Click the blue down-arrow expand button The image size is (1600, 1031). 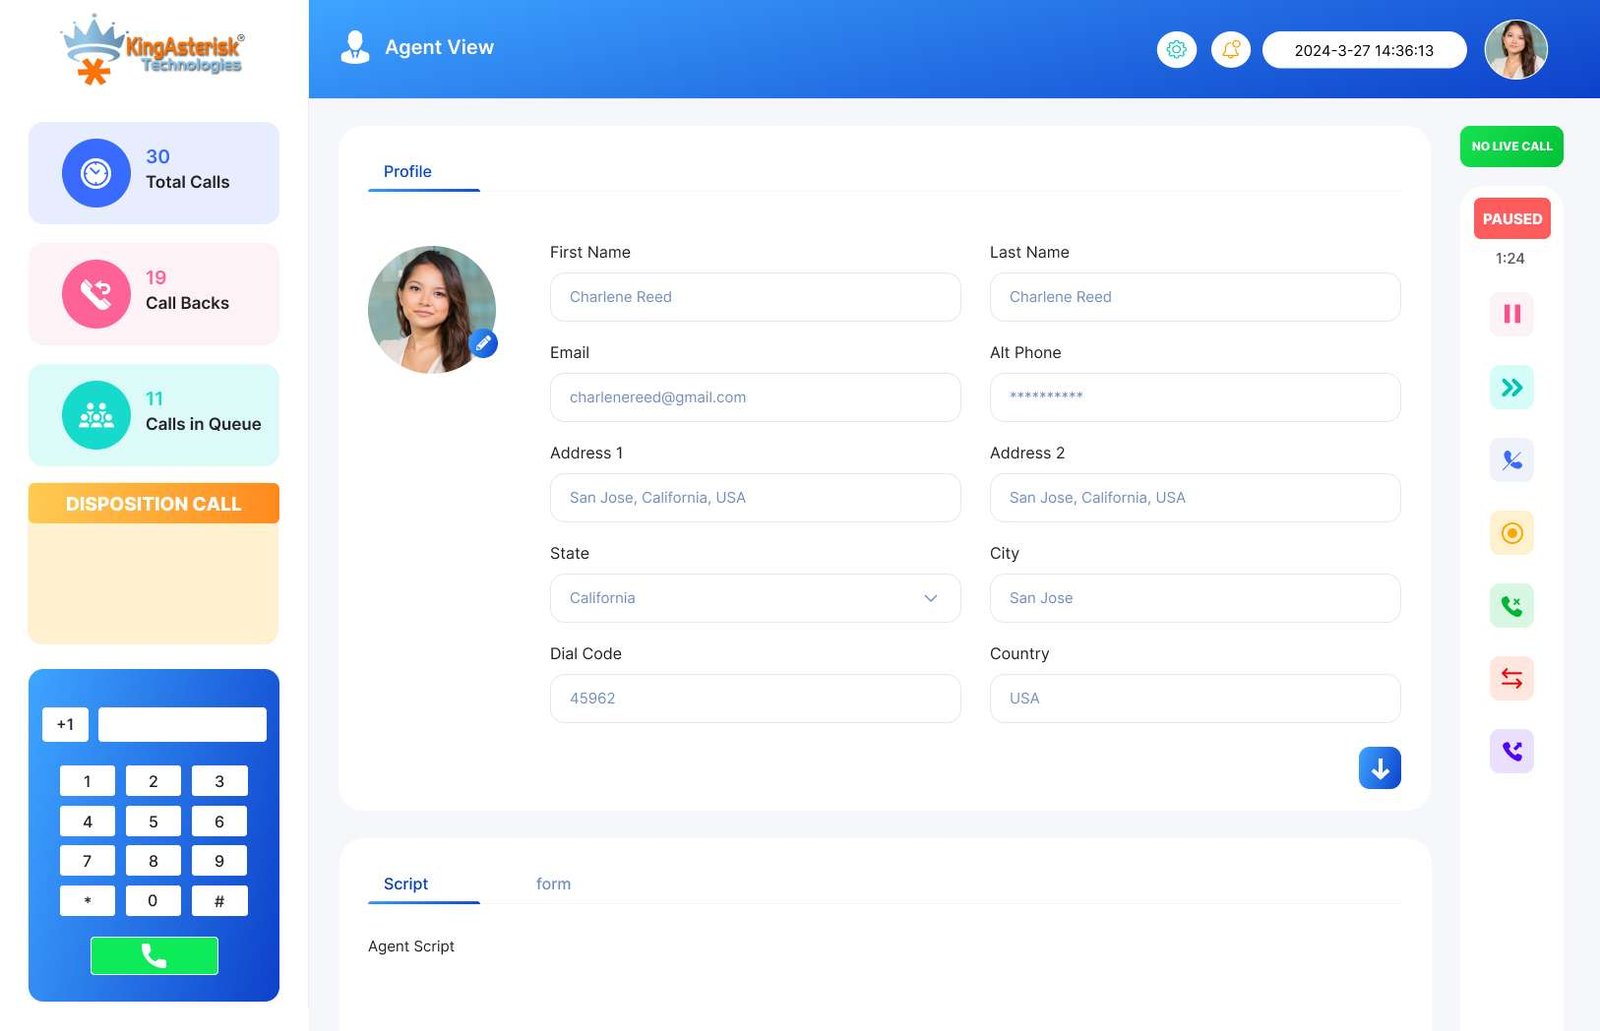[x=1379, y=768]
